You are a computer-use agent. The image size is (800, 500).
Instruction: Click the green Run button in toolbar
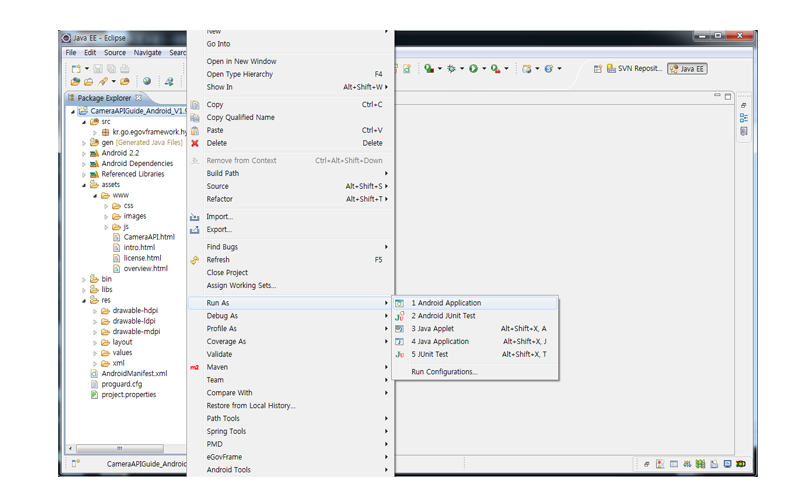(x=472, y=69)
